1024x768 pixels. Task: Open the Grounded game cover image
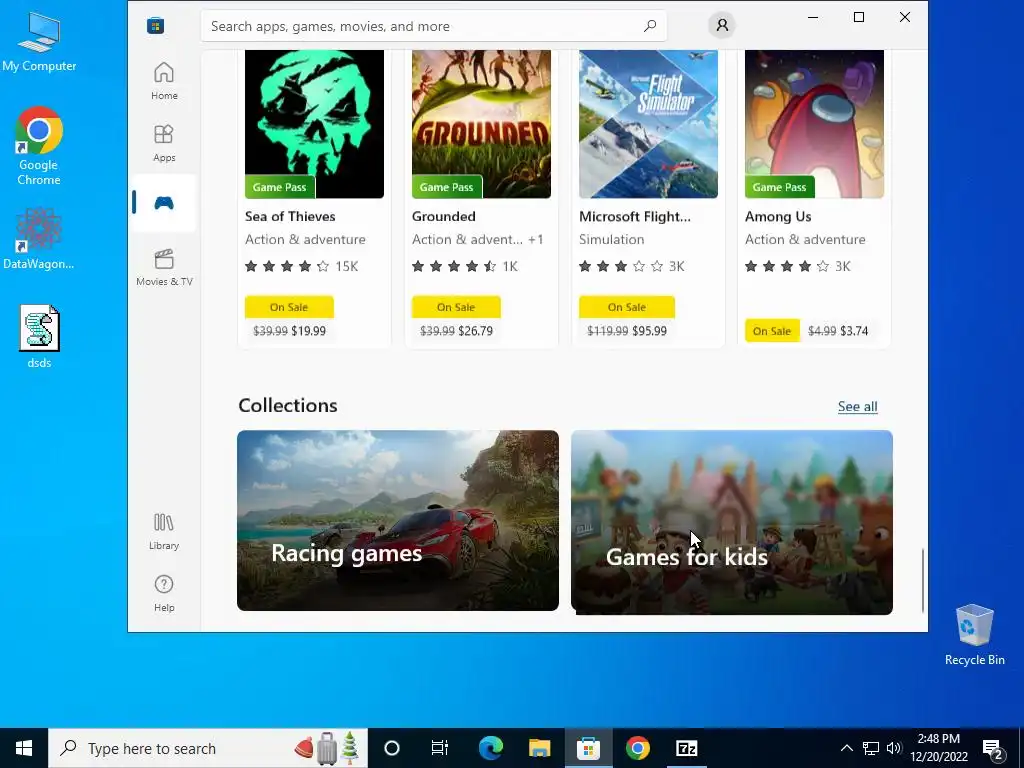click(x=481, y=124)
